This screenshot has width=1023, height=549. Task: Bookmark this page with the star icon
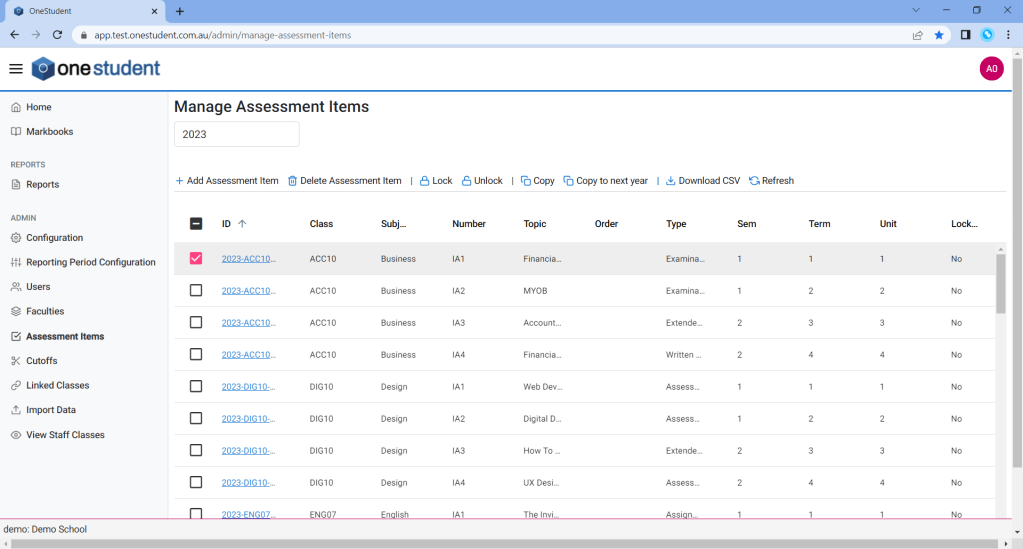(939, 35)
